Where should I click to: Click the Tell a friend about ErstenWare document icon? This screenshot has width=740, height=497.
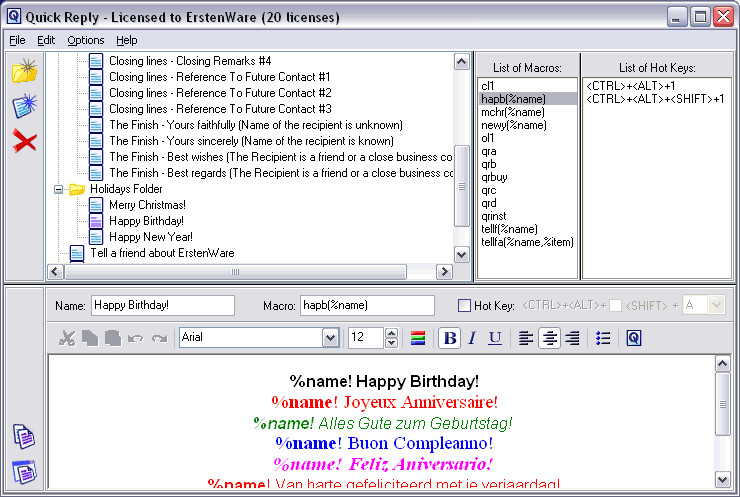(77, 253)
